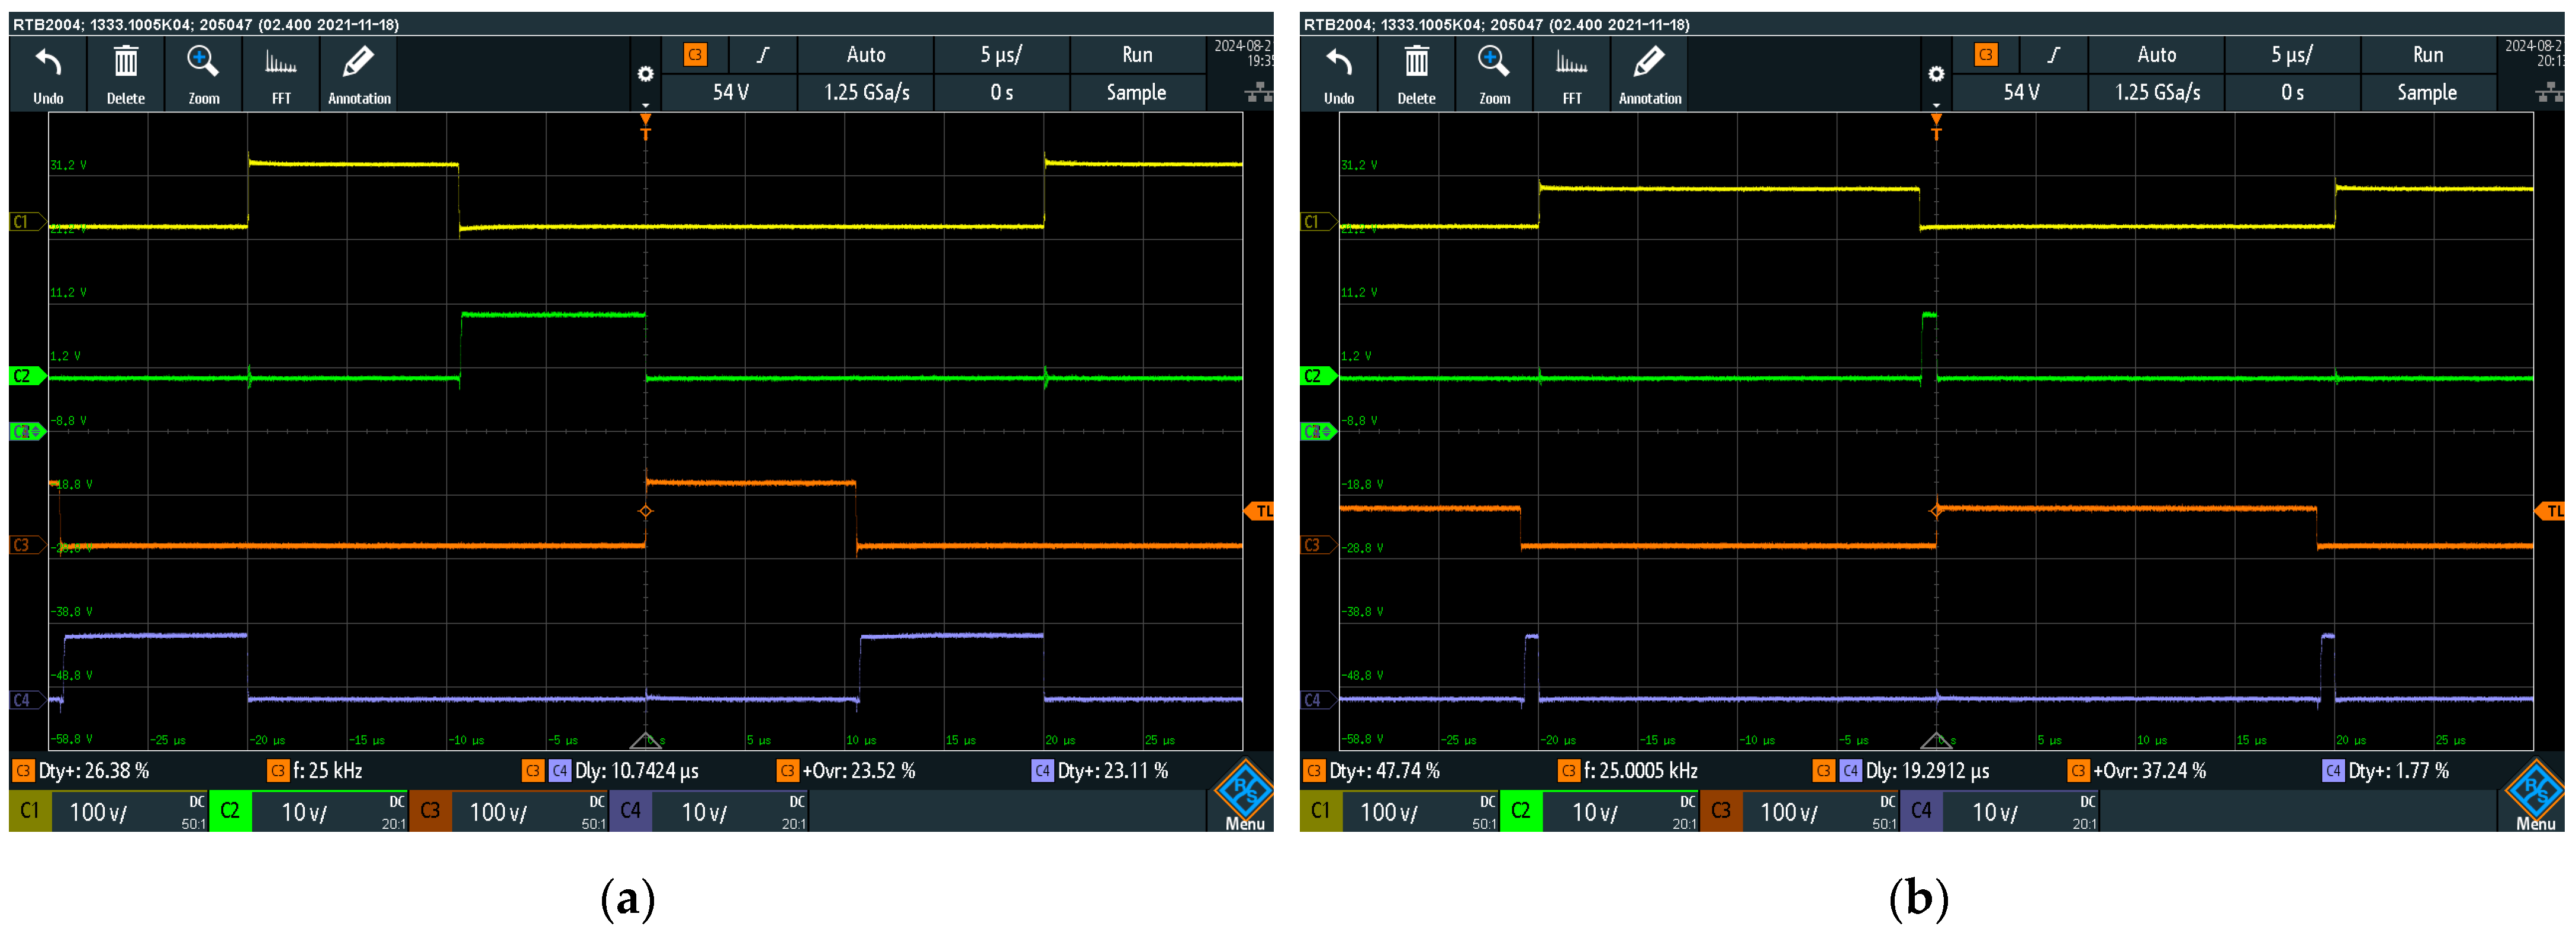Toggle C4 channel button in right scope
The width and height of the screenshot is (2576, 933).
coord(1921,810)
